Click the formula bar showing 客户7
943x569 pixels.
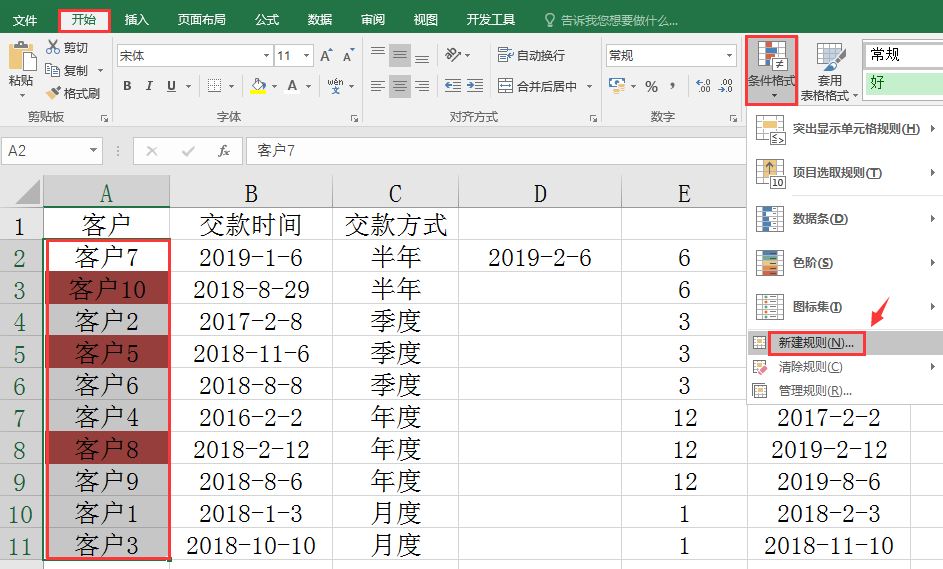click(x=496, y=150)
